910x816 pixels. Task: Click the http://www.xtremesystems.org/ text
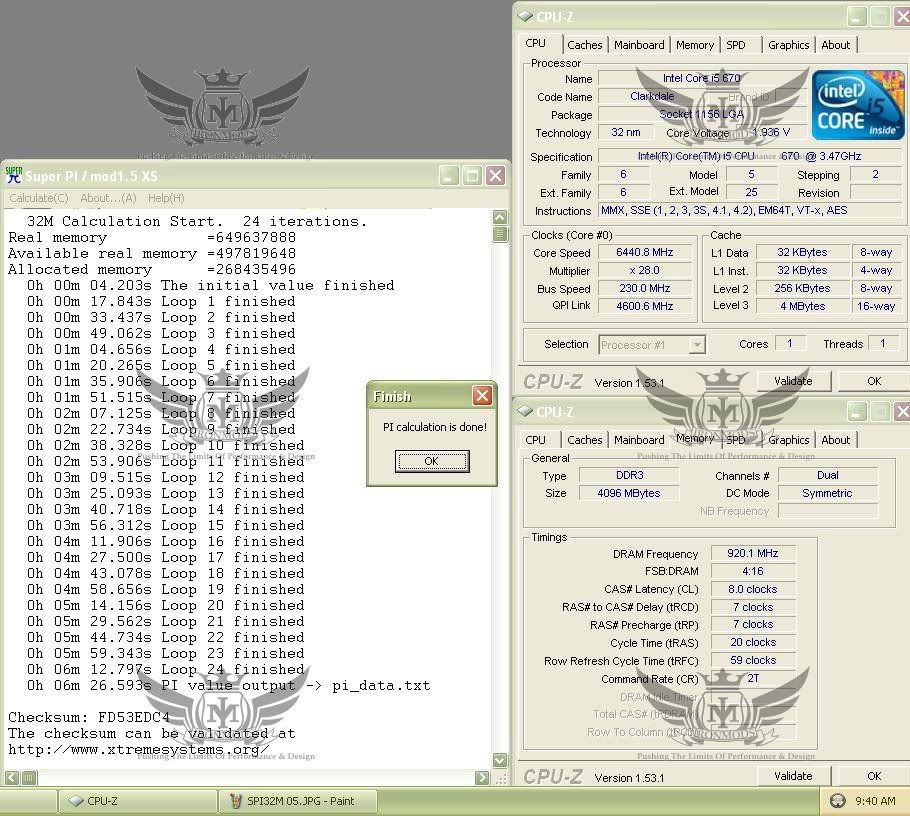pos(138,749)
